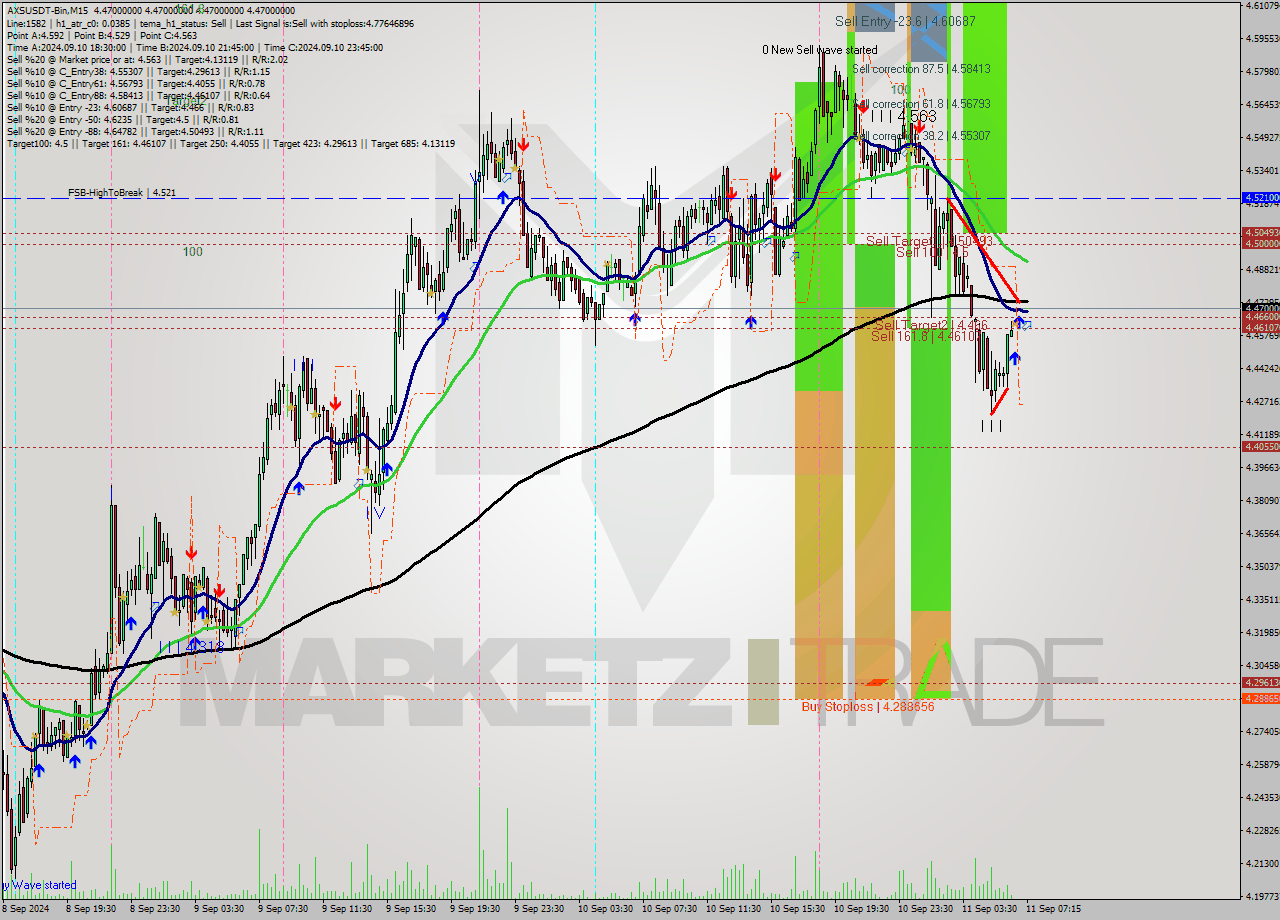Click the blue 4.52100 price tag on axis
Screen dimensions: 1280x920
coord(1260,198)
